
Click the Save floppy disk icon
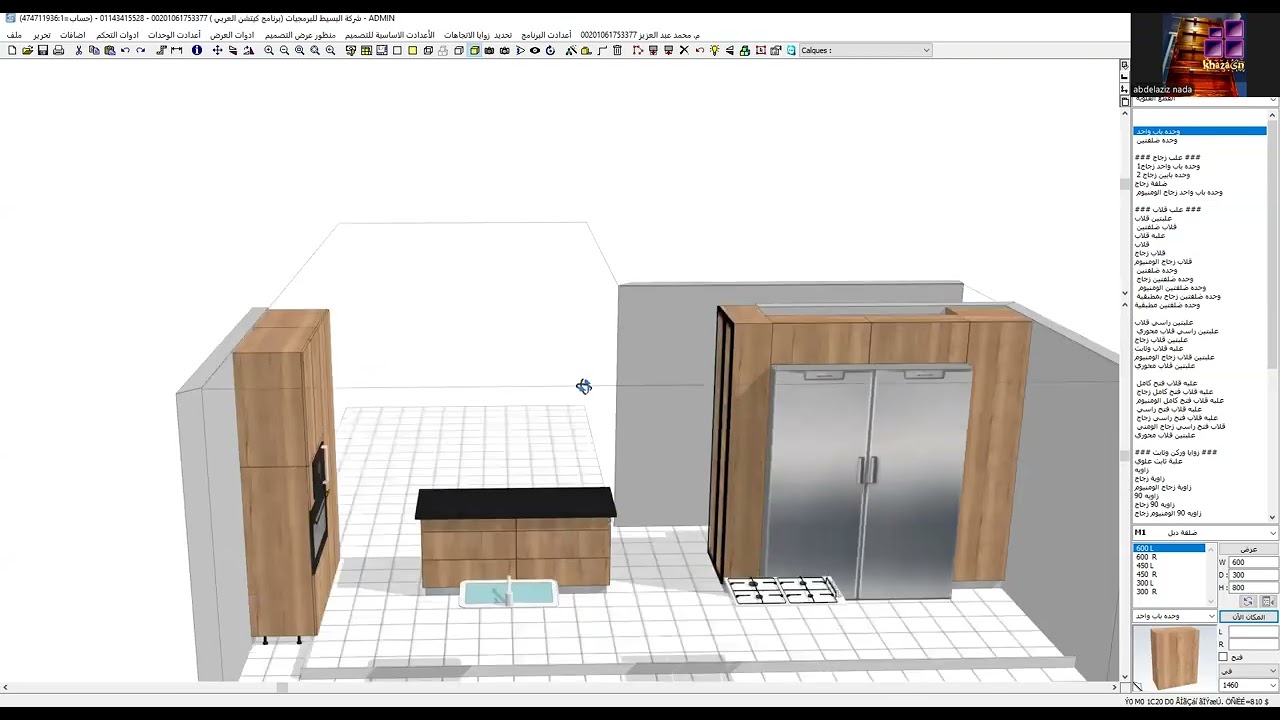coord(43,50)
